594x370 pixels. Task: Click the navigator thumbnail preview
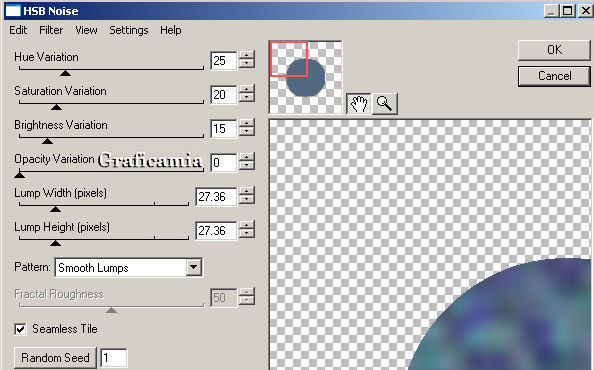tap(305, 77)
